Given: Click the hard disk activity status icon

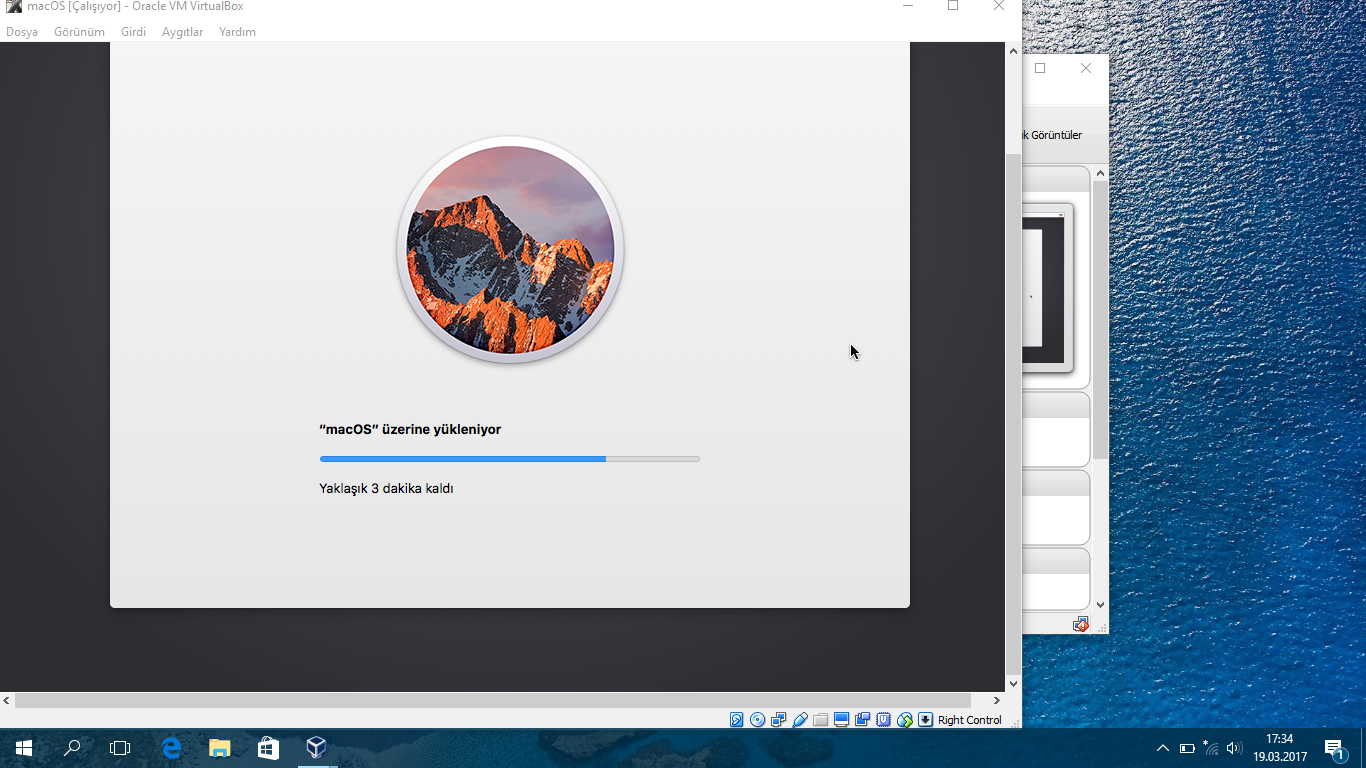Looking at the screenshot, I should [x=737, y=720].
